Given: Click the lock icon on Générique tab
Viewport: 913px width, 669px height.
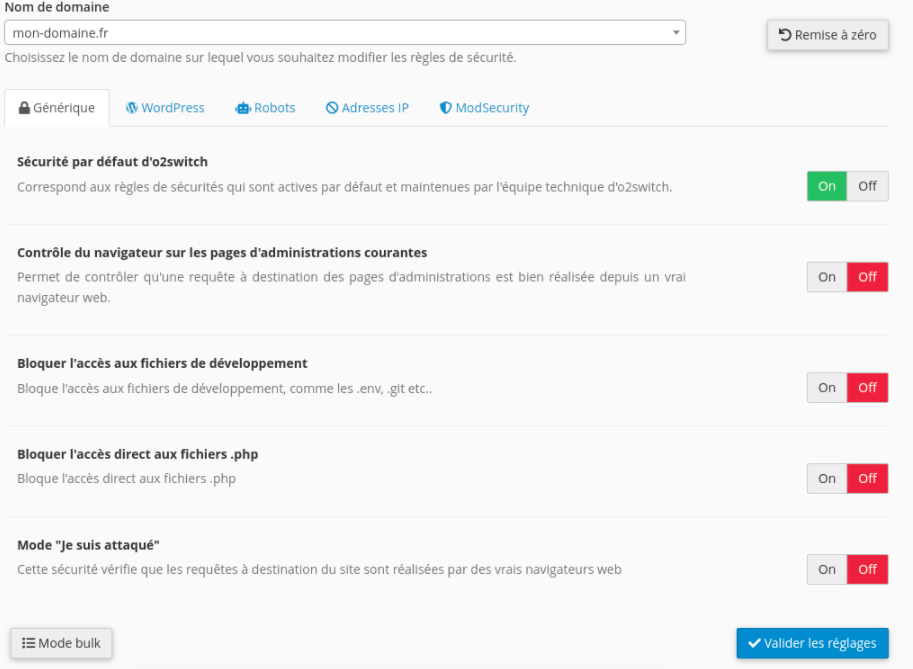Looking at the screenshot, I should [x=24, y=108].
